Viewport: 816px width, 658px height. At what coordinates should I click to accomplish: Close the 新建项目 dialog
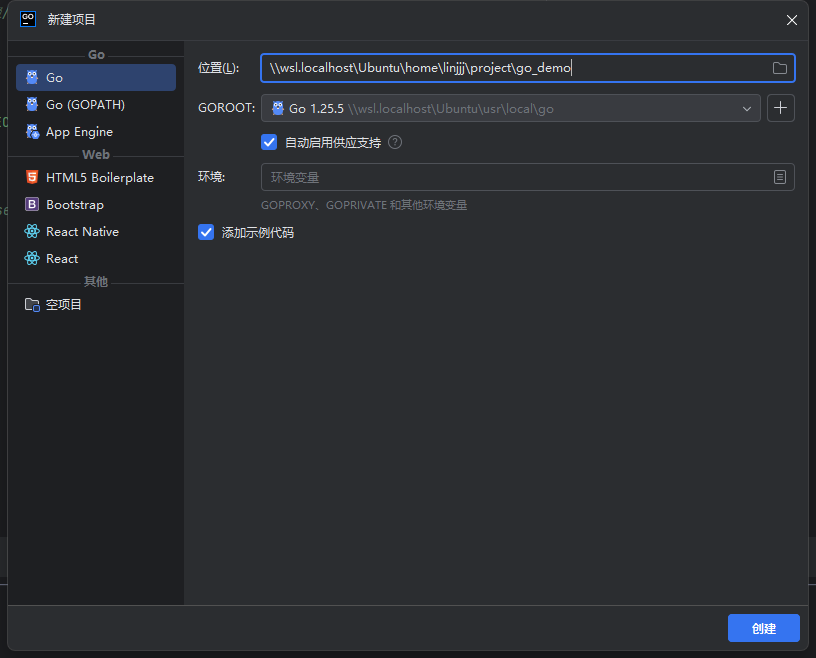[x=791, y=20]
